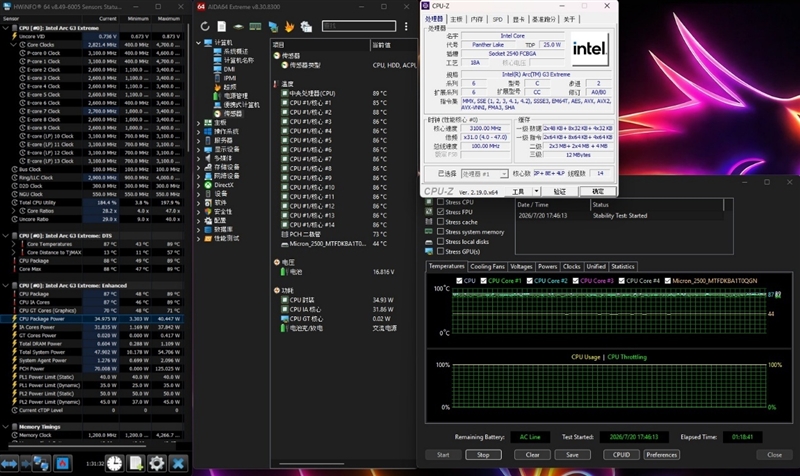Click the AIDA64 horizontal scrollbar at bottom
This screenshot has width=800, height=476.
[312, 464]
